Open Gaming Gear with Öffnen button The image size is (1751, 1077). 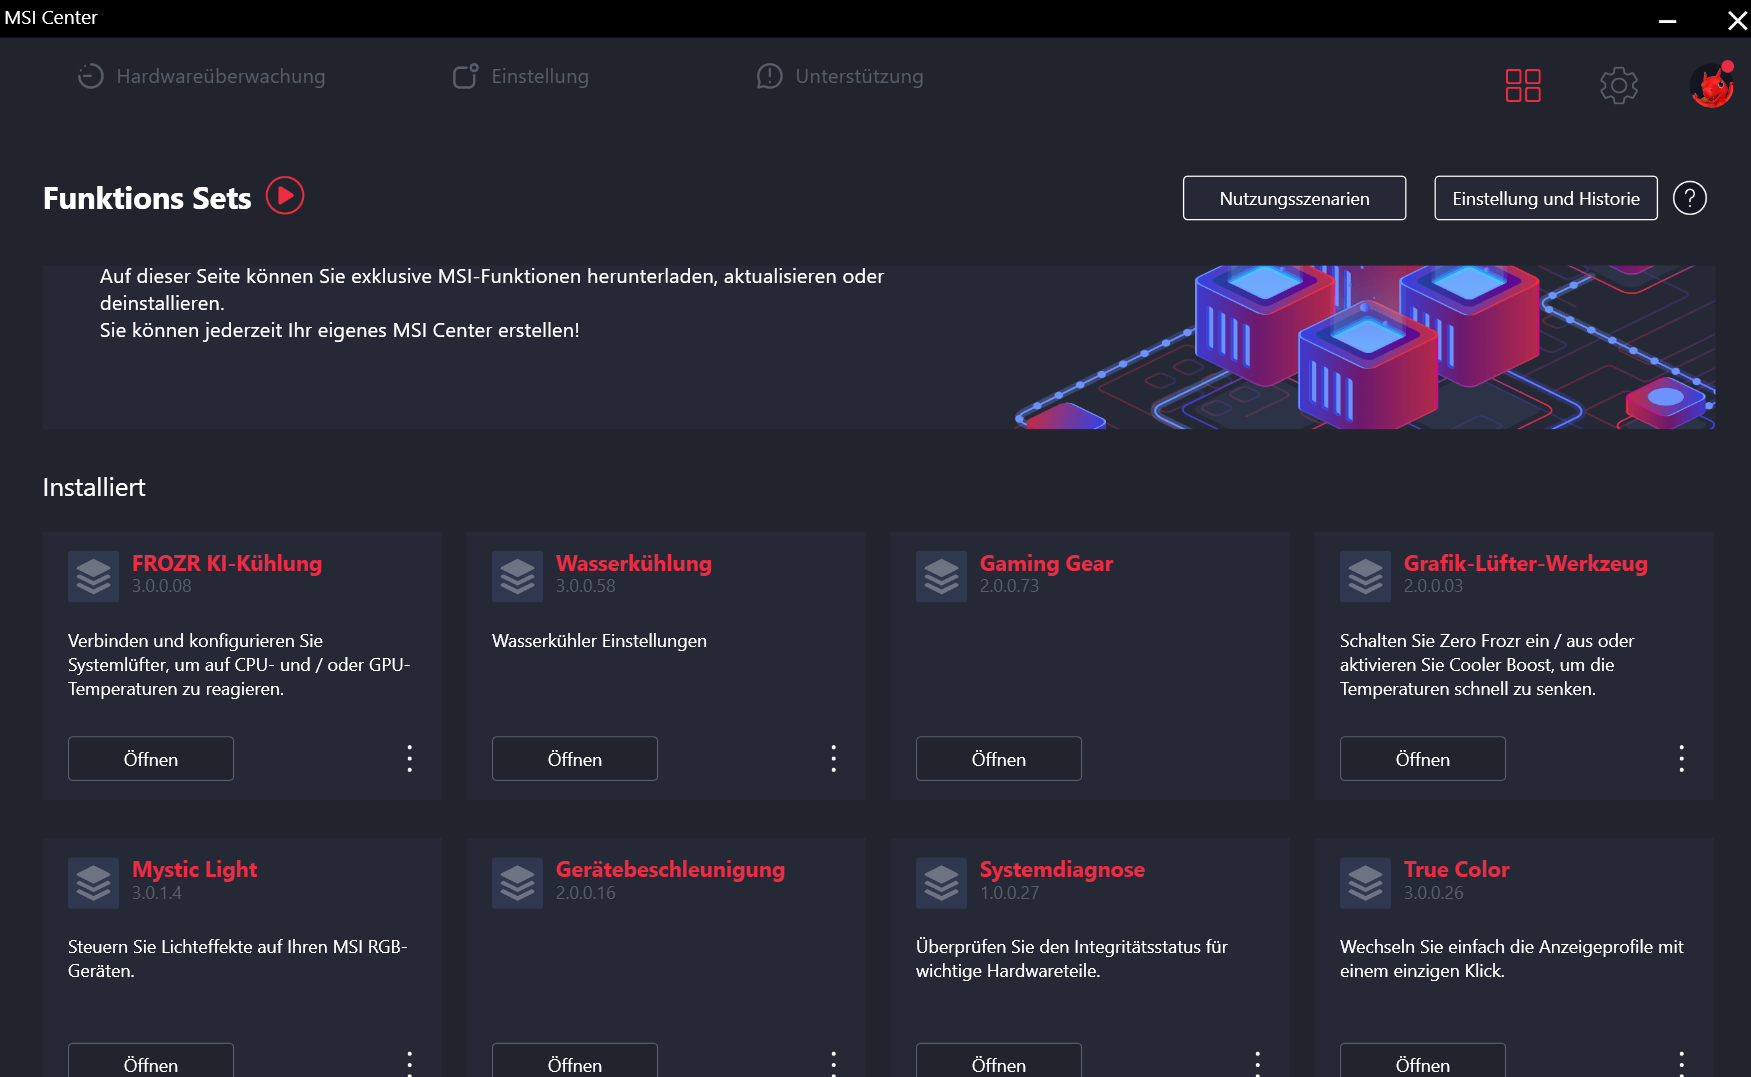coord(999,759)
